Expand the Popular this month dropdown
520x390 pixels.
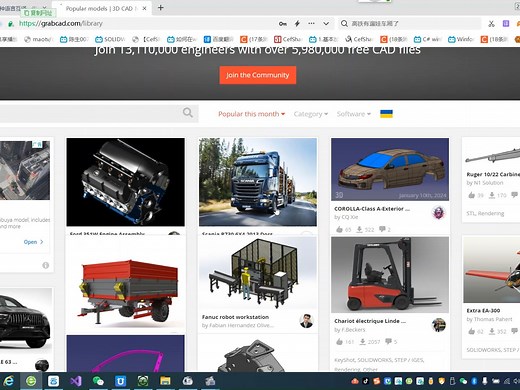coord(251,114)
